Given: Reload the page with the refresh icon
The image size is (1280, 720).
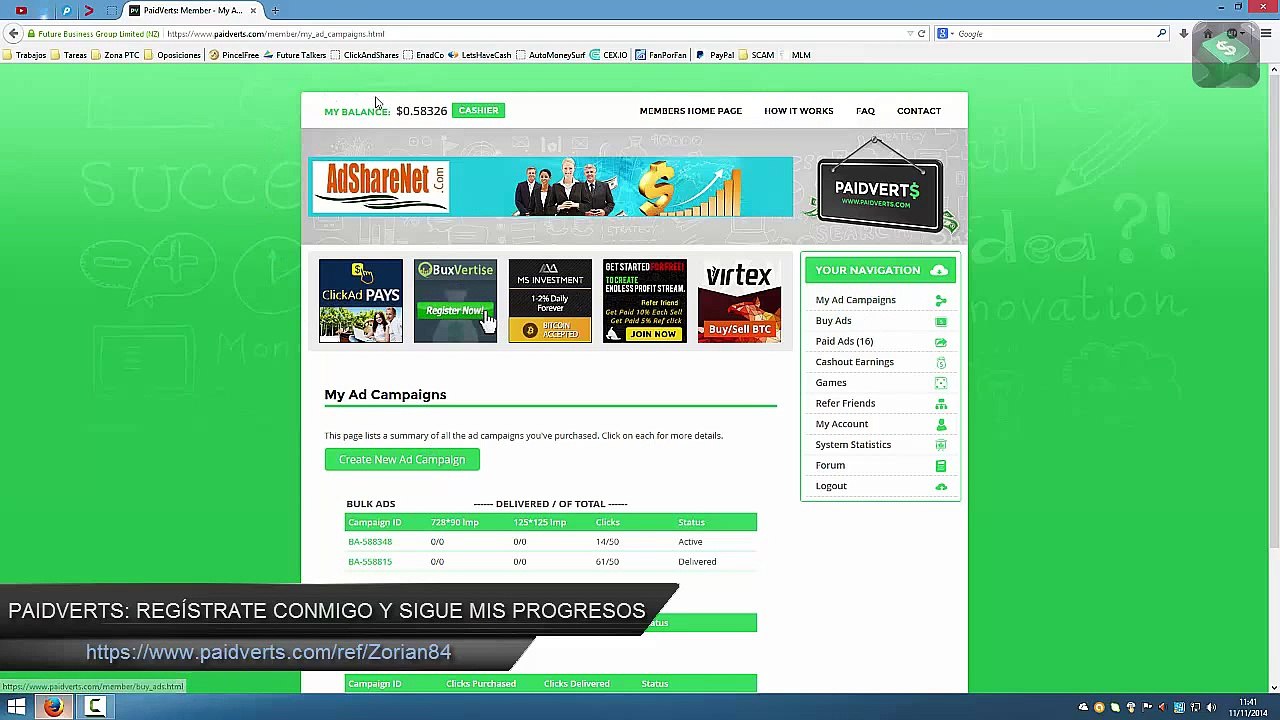Looking at the screenshot, I should pyautogui.click(x=922, y=34).
